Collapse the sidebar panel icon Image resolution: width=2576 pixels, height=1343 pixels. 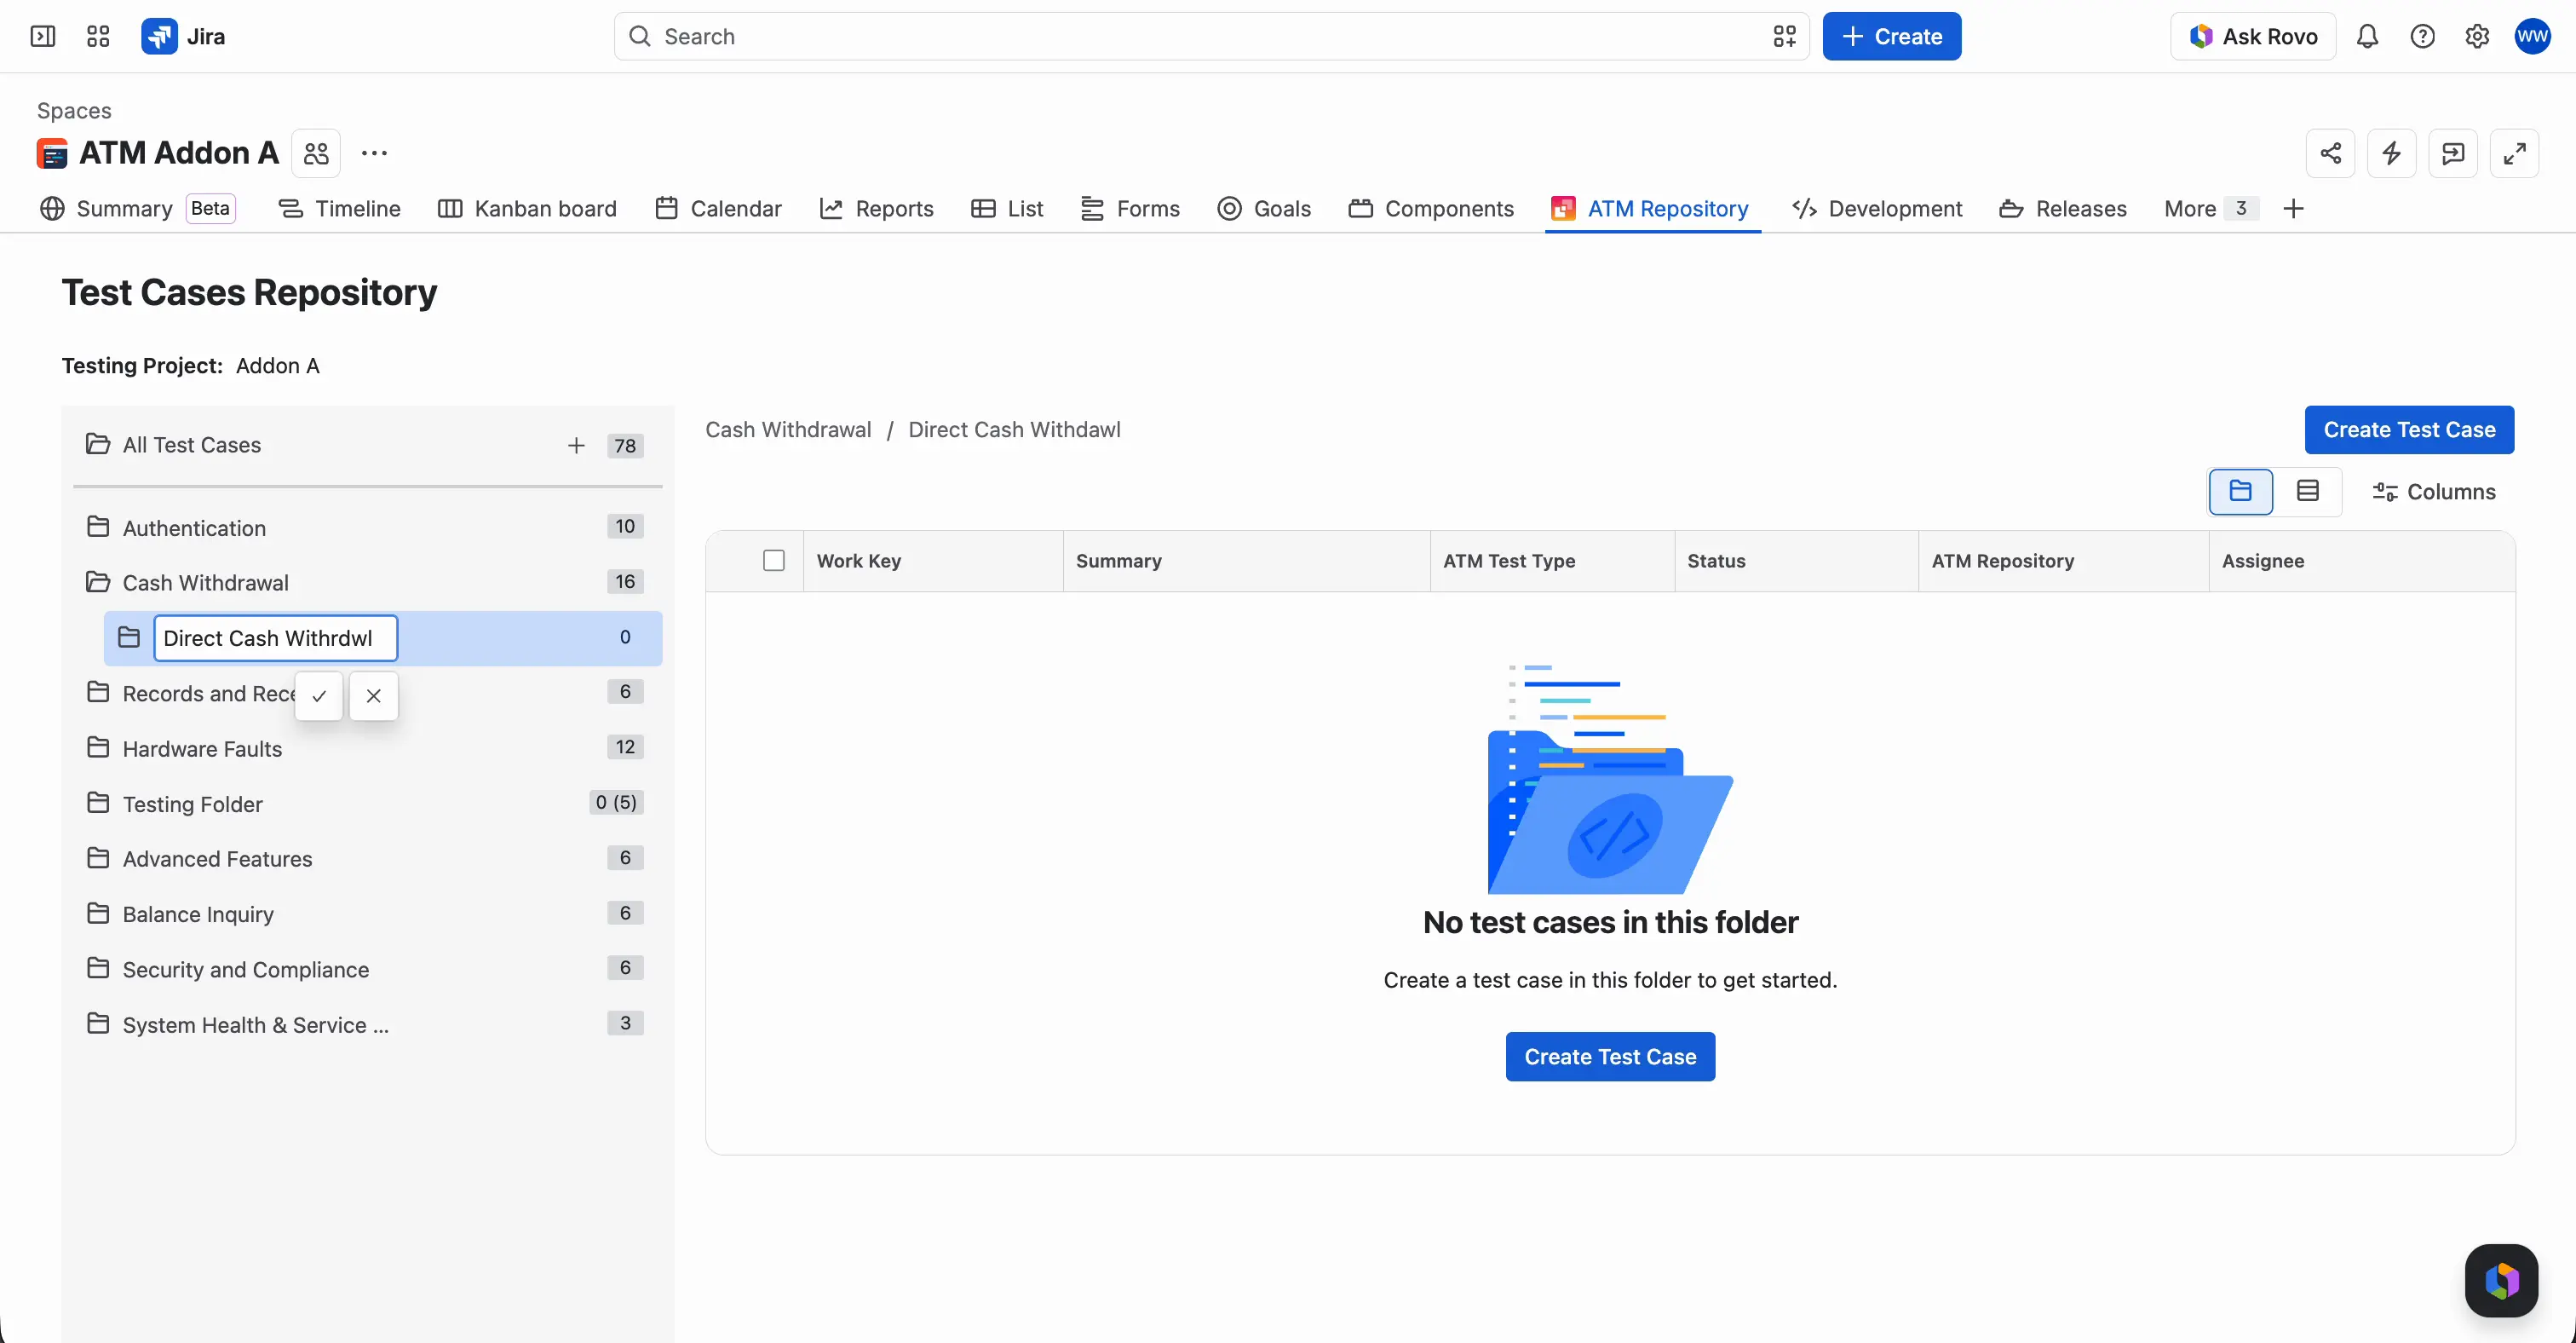pyautogui.click(x=43, y=37)
